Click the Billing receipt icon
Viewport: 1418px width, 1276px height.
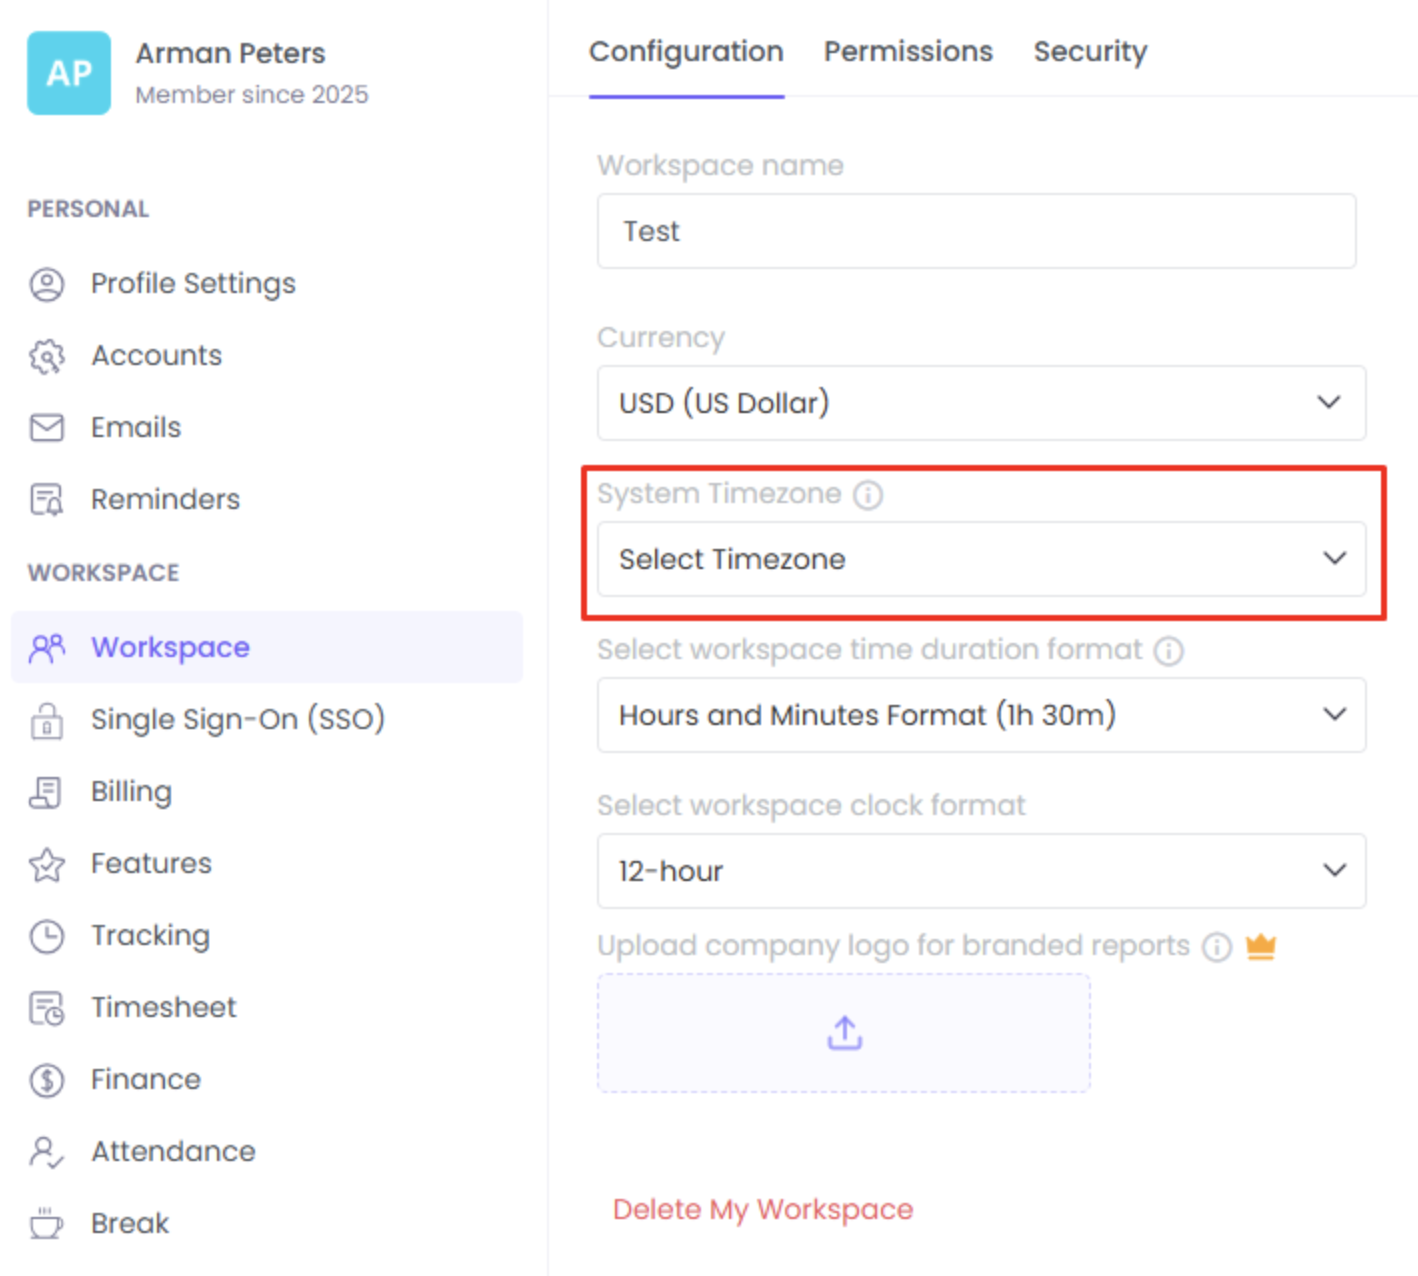tap(46, 792)
